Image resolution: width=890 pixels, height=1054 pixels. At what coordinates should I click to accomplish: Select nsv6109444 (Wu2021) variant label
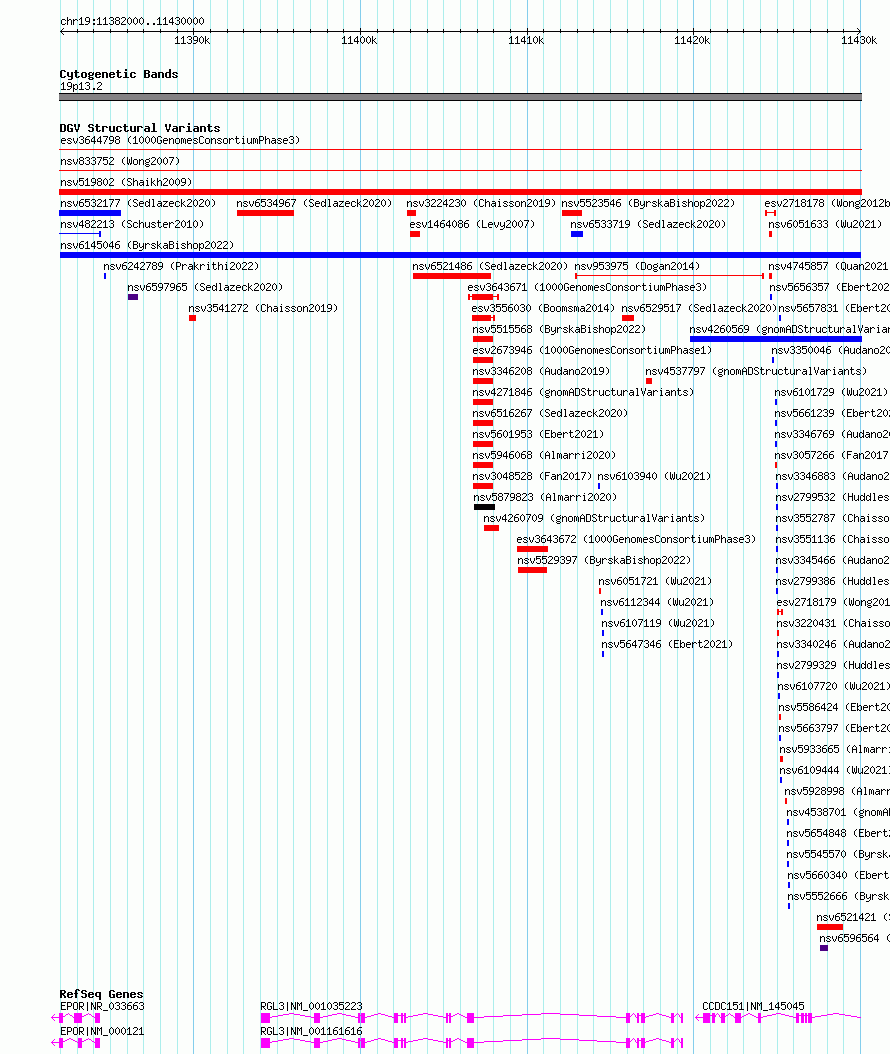(835, 770)
